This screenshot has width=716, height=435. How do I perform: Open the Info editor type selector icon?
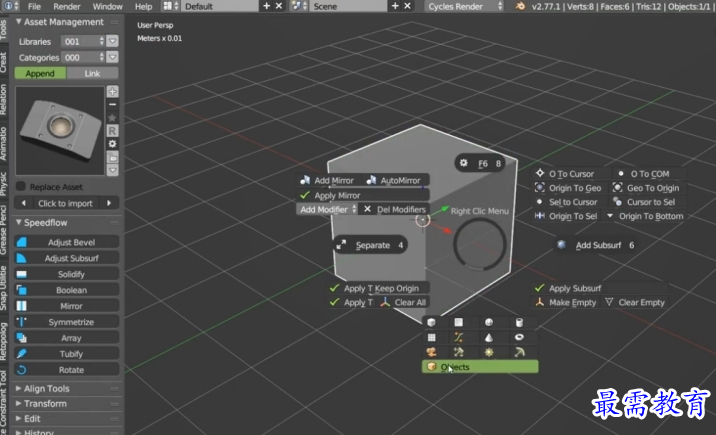tap(11, 6)
